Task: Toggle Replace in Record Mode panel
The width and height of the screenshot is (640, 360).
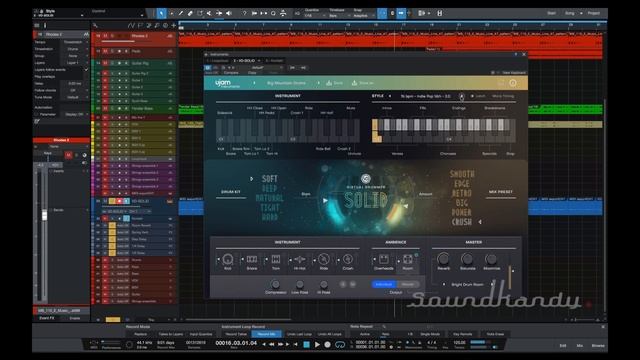Action: point(140,334)
